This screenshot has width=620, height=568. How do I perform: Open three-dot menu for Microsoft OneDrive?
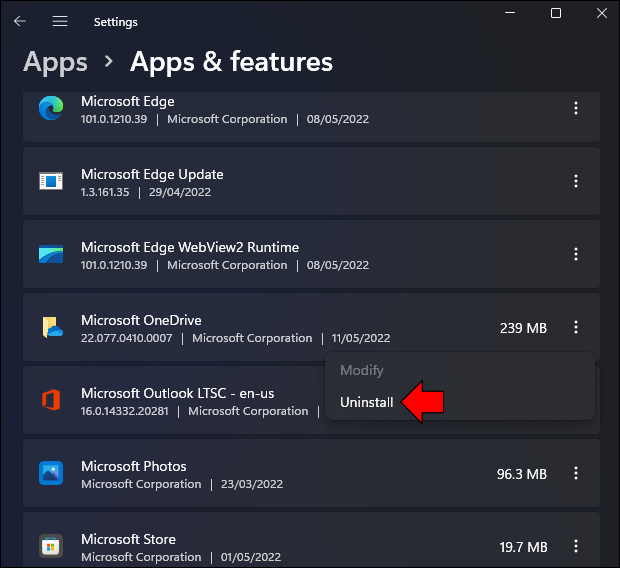(576, 327)
